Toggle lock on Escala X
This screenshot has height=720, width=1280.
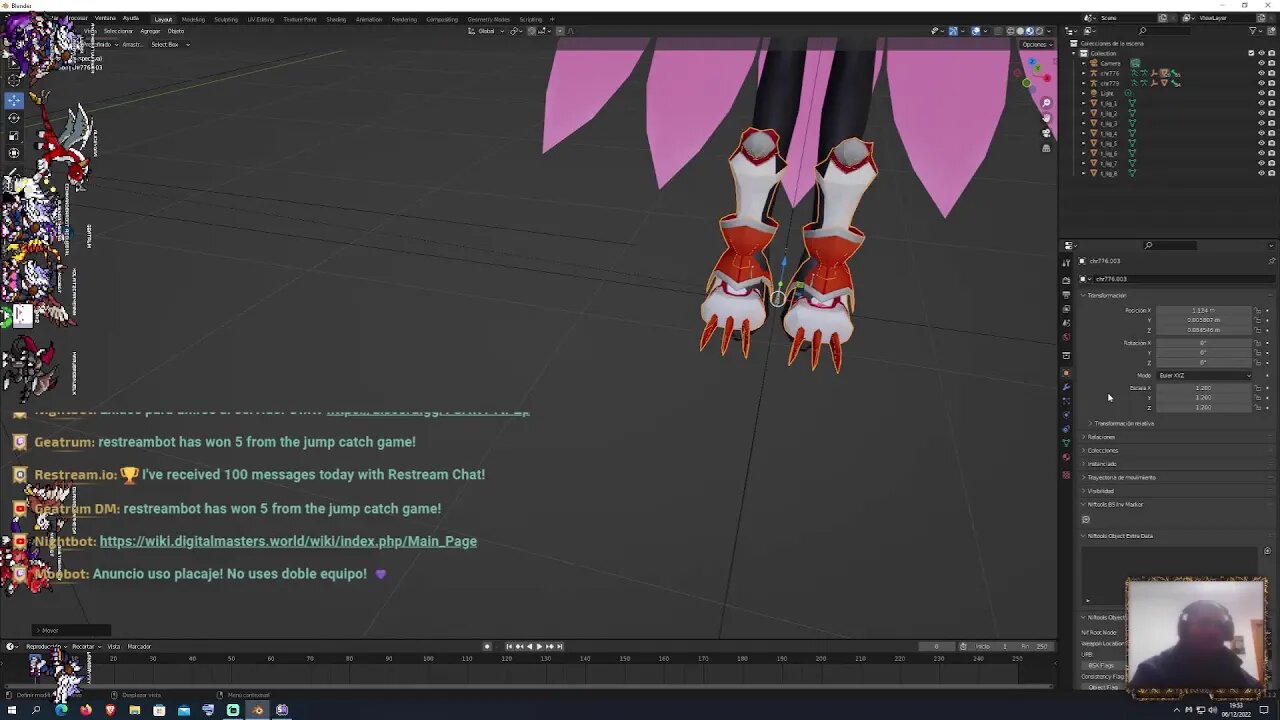(x=1258, y=388)
